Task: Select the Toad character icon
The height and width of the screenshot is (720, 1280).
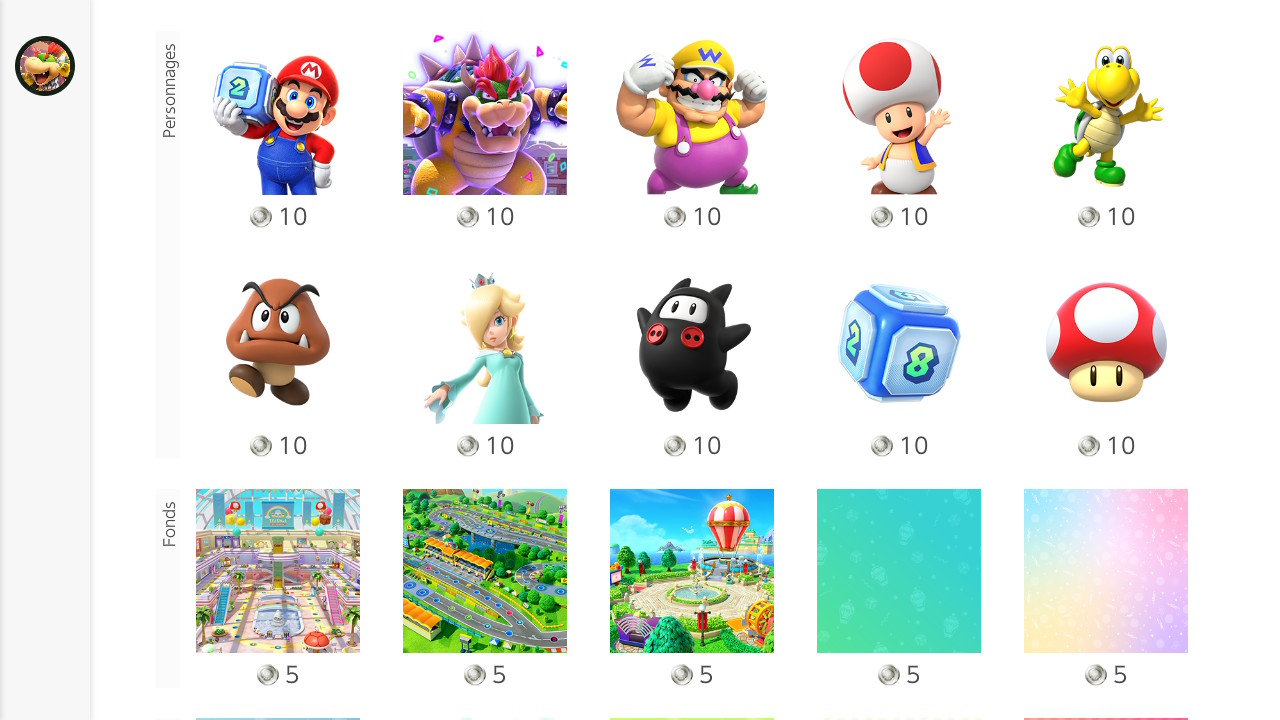Action: coord(899,113)
